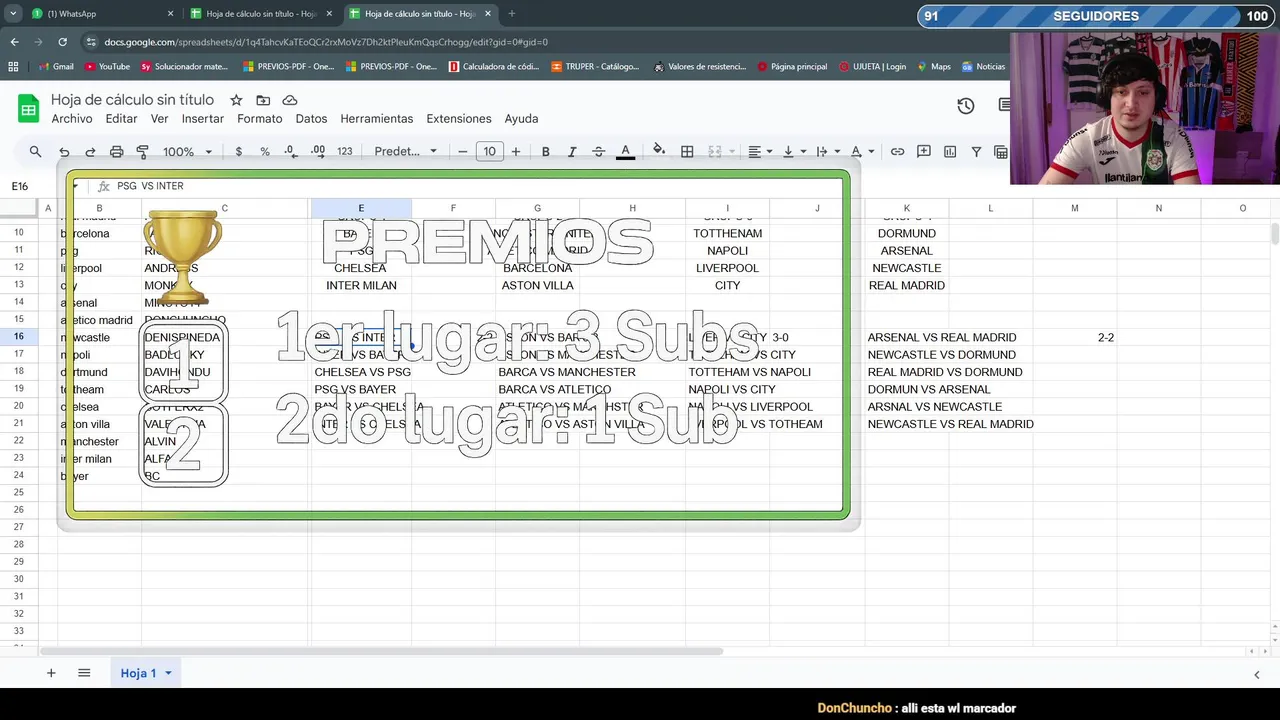The height and width of the screenshot is (720, 1280).
Task: Toggle bold formatting
Action: coord(545,151)
